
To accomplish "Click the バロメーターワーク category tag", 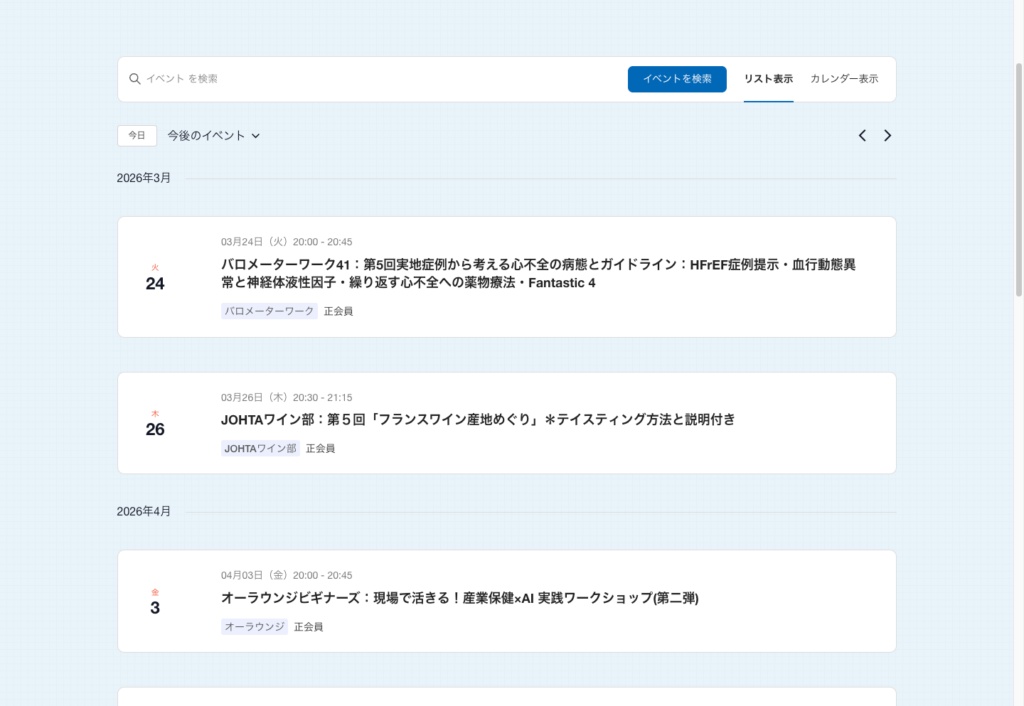I will 269,311.
